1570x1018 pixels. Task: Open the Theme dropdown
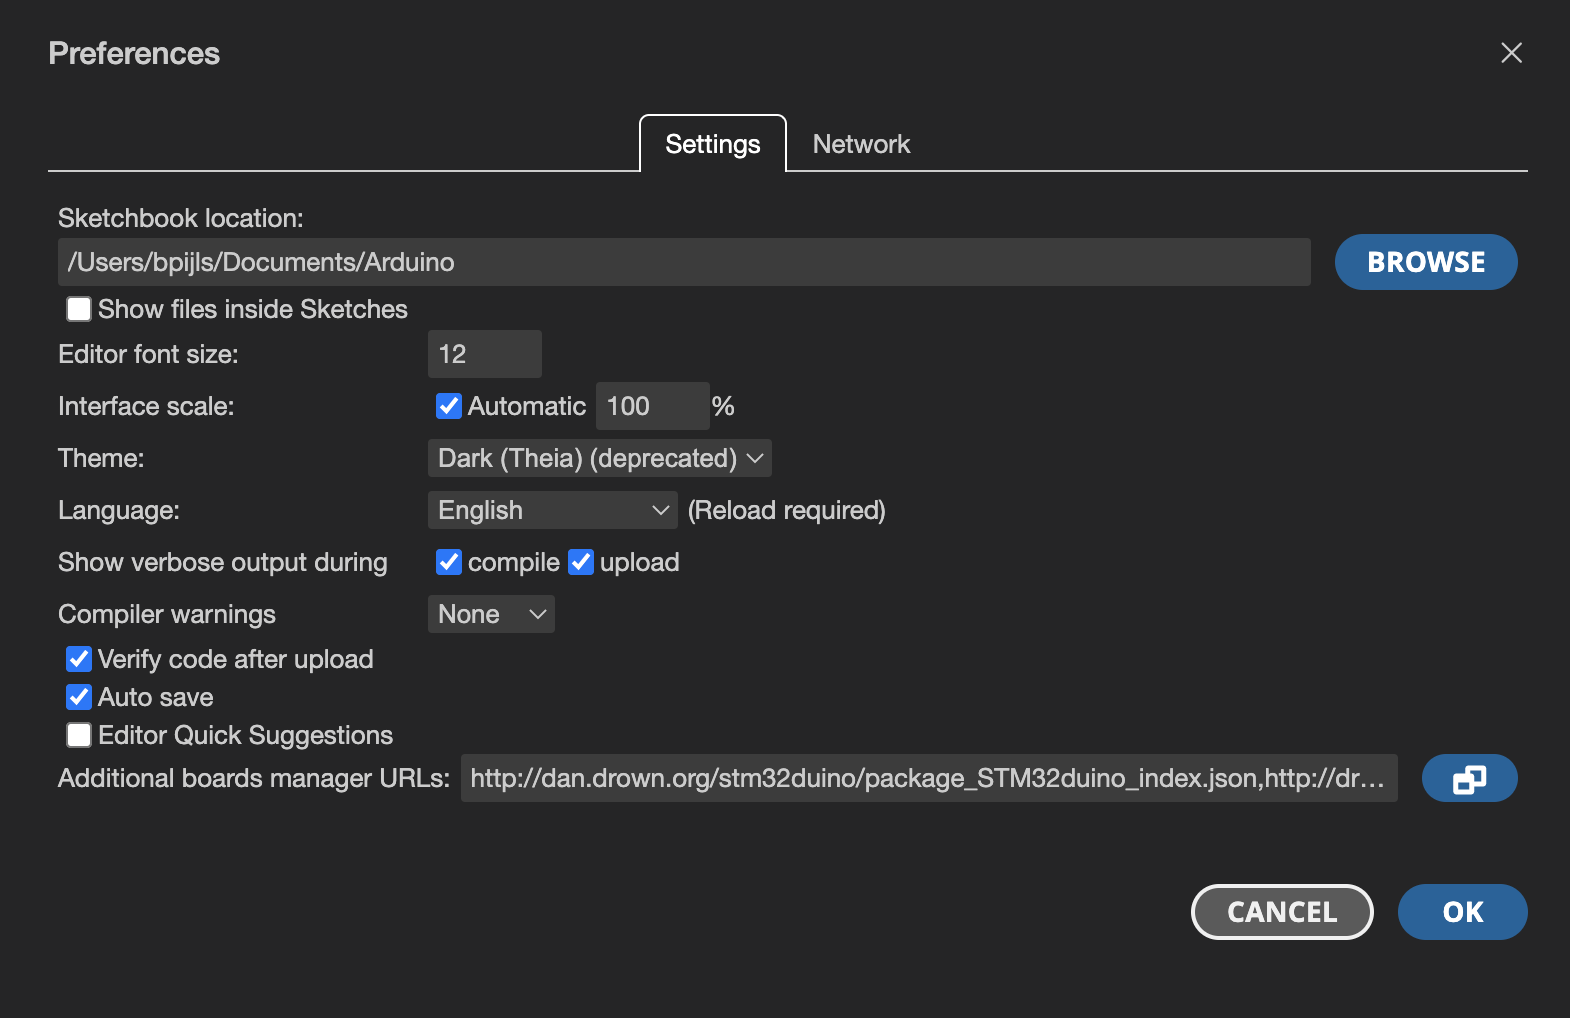pos(599,458)
